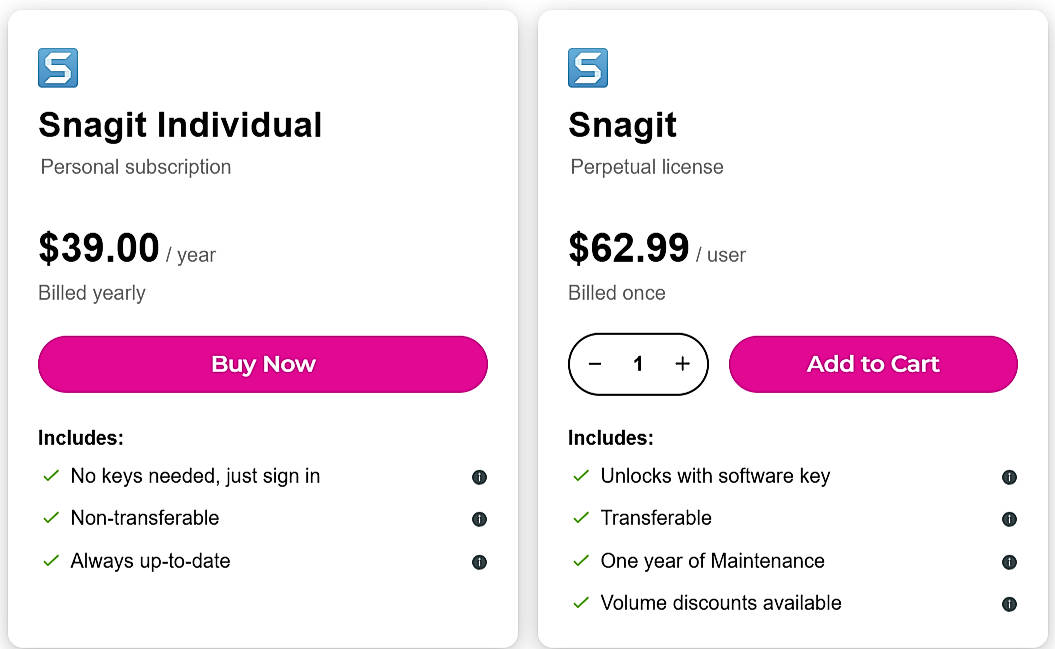This screenshot has width=1055, height=649.
Task: Click the green checkmark beside 'Transferable'
Action: pos(580,518)
